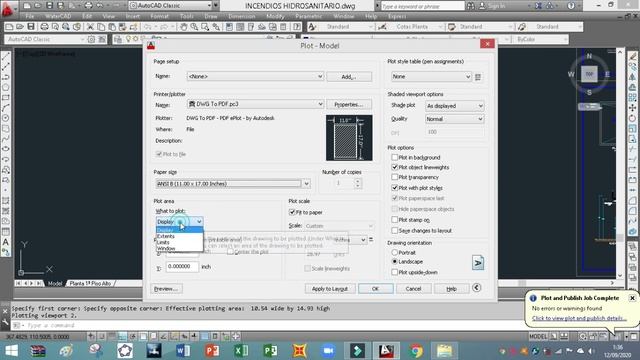The width and height of the screenshot is (640, 360).
Task: Open the File menu
Action: pos(30,16)
